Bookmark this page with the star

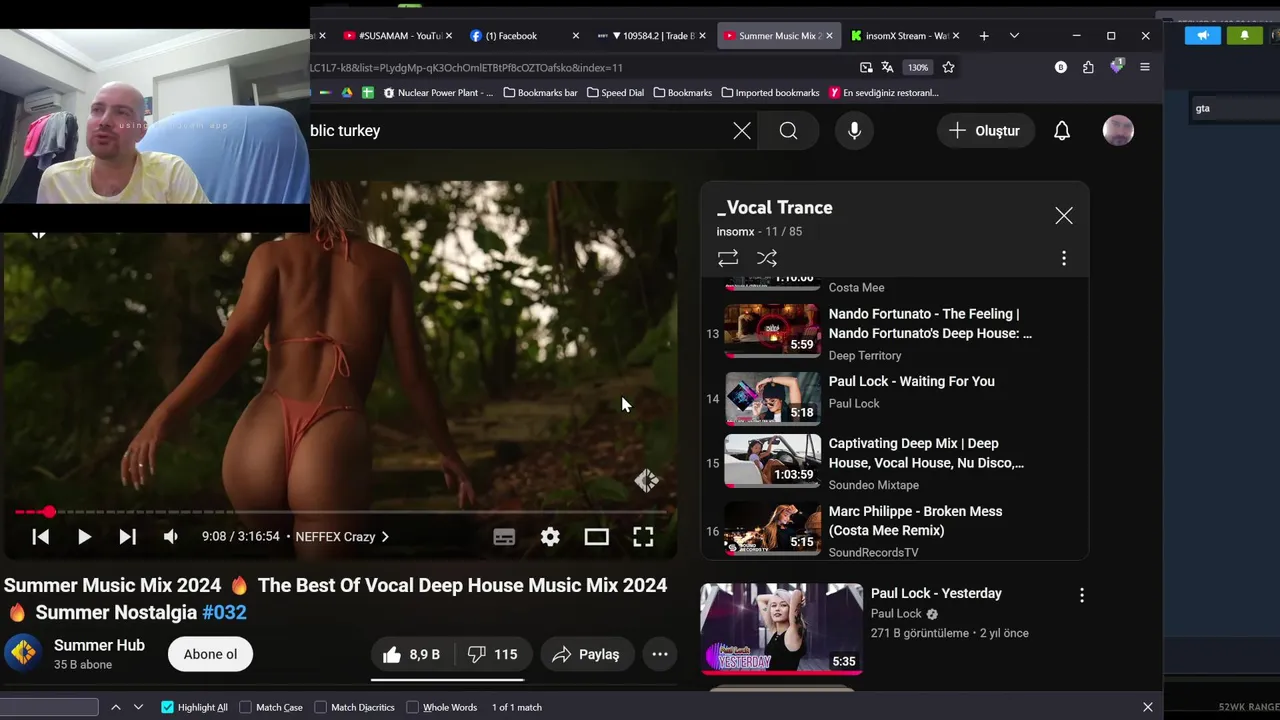click(948, 68)
